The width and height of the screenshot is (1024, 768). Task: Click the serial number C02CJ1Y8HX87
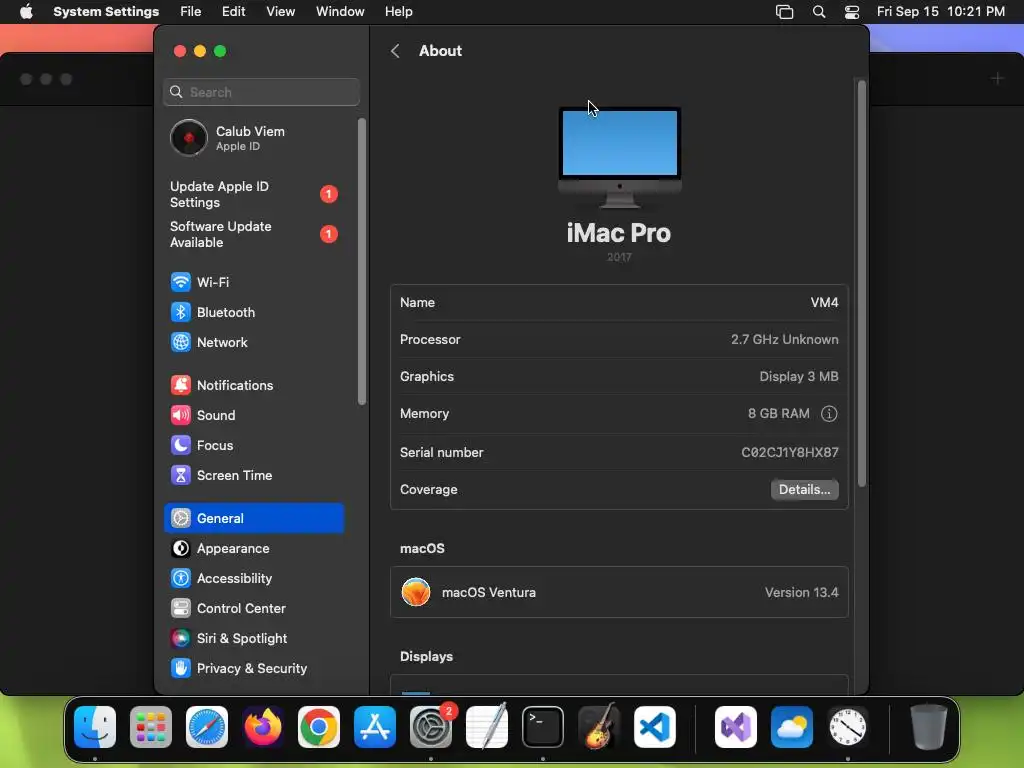(x=790, y=453)
